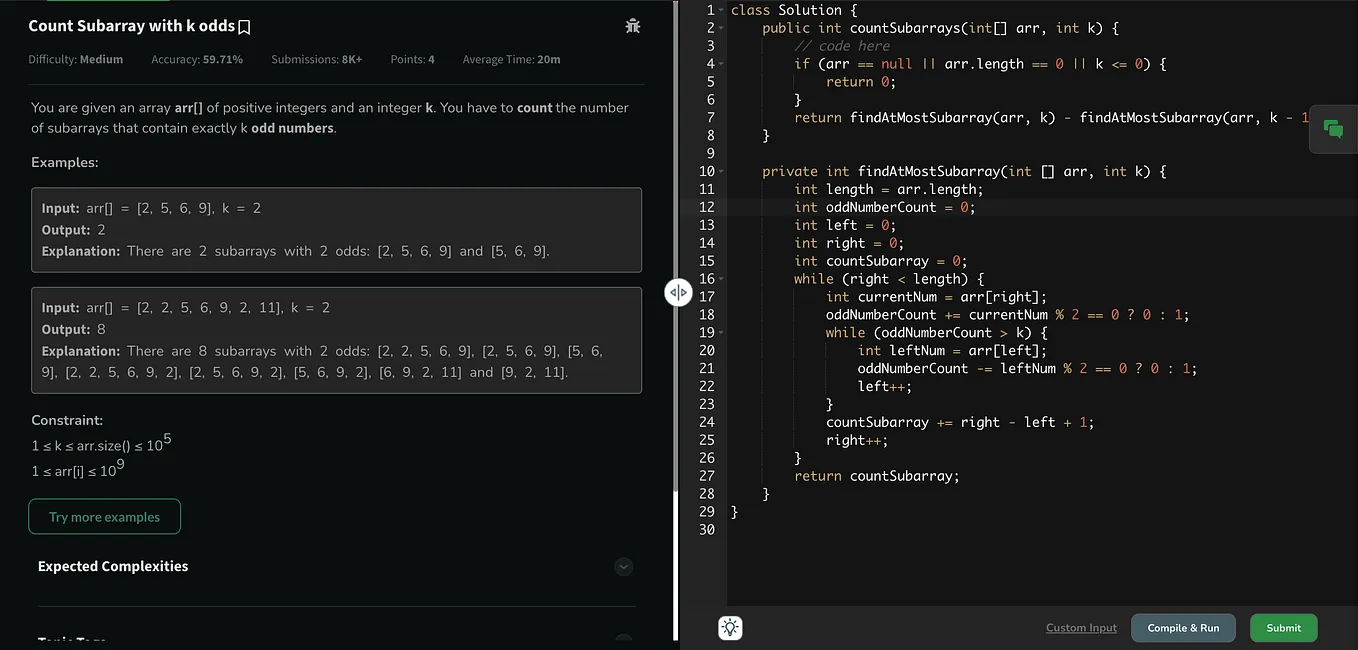1358x650 pixels.
Task: Click the second example with Output 8
Action: pyautogui.click(x=336, y=340)
